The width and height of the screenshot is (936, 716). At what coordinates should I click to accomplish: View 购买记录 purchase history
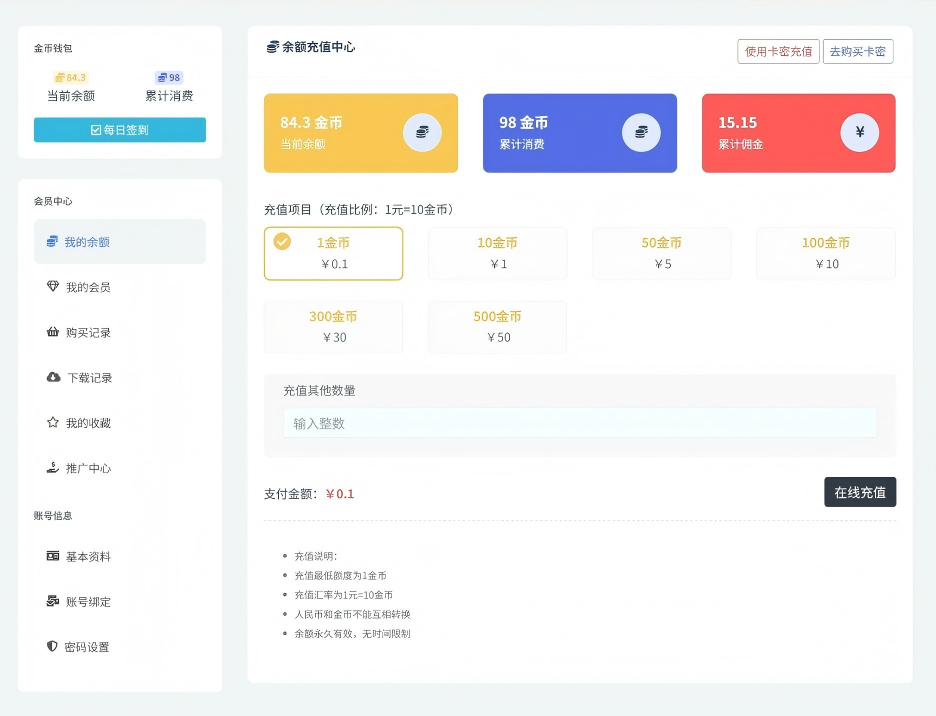(x=119, y=331)
